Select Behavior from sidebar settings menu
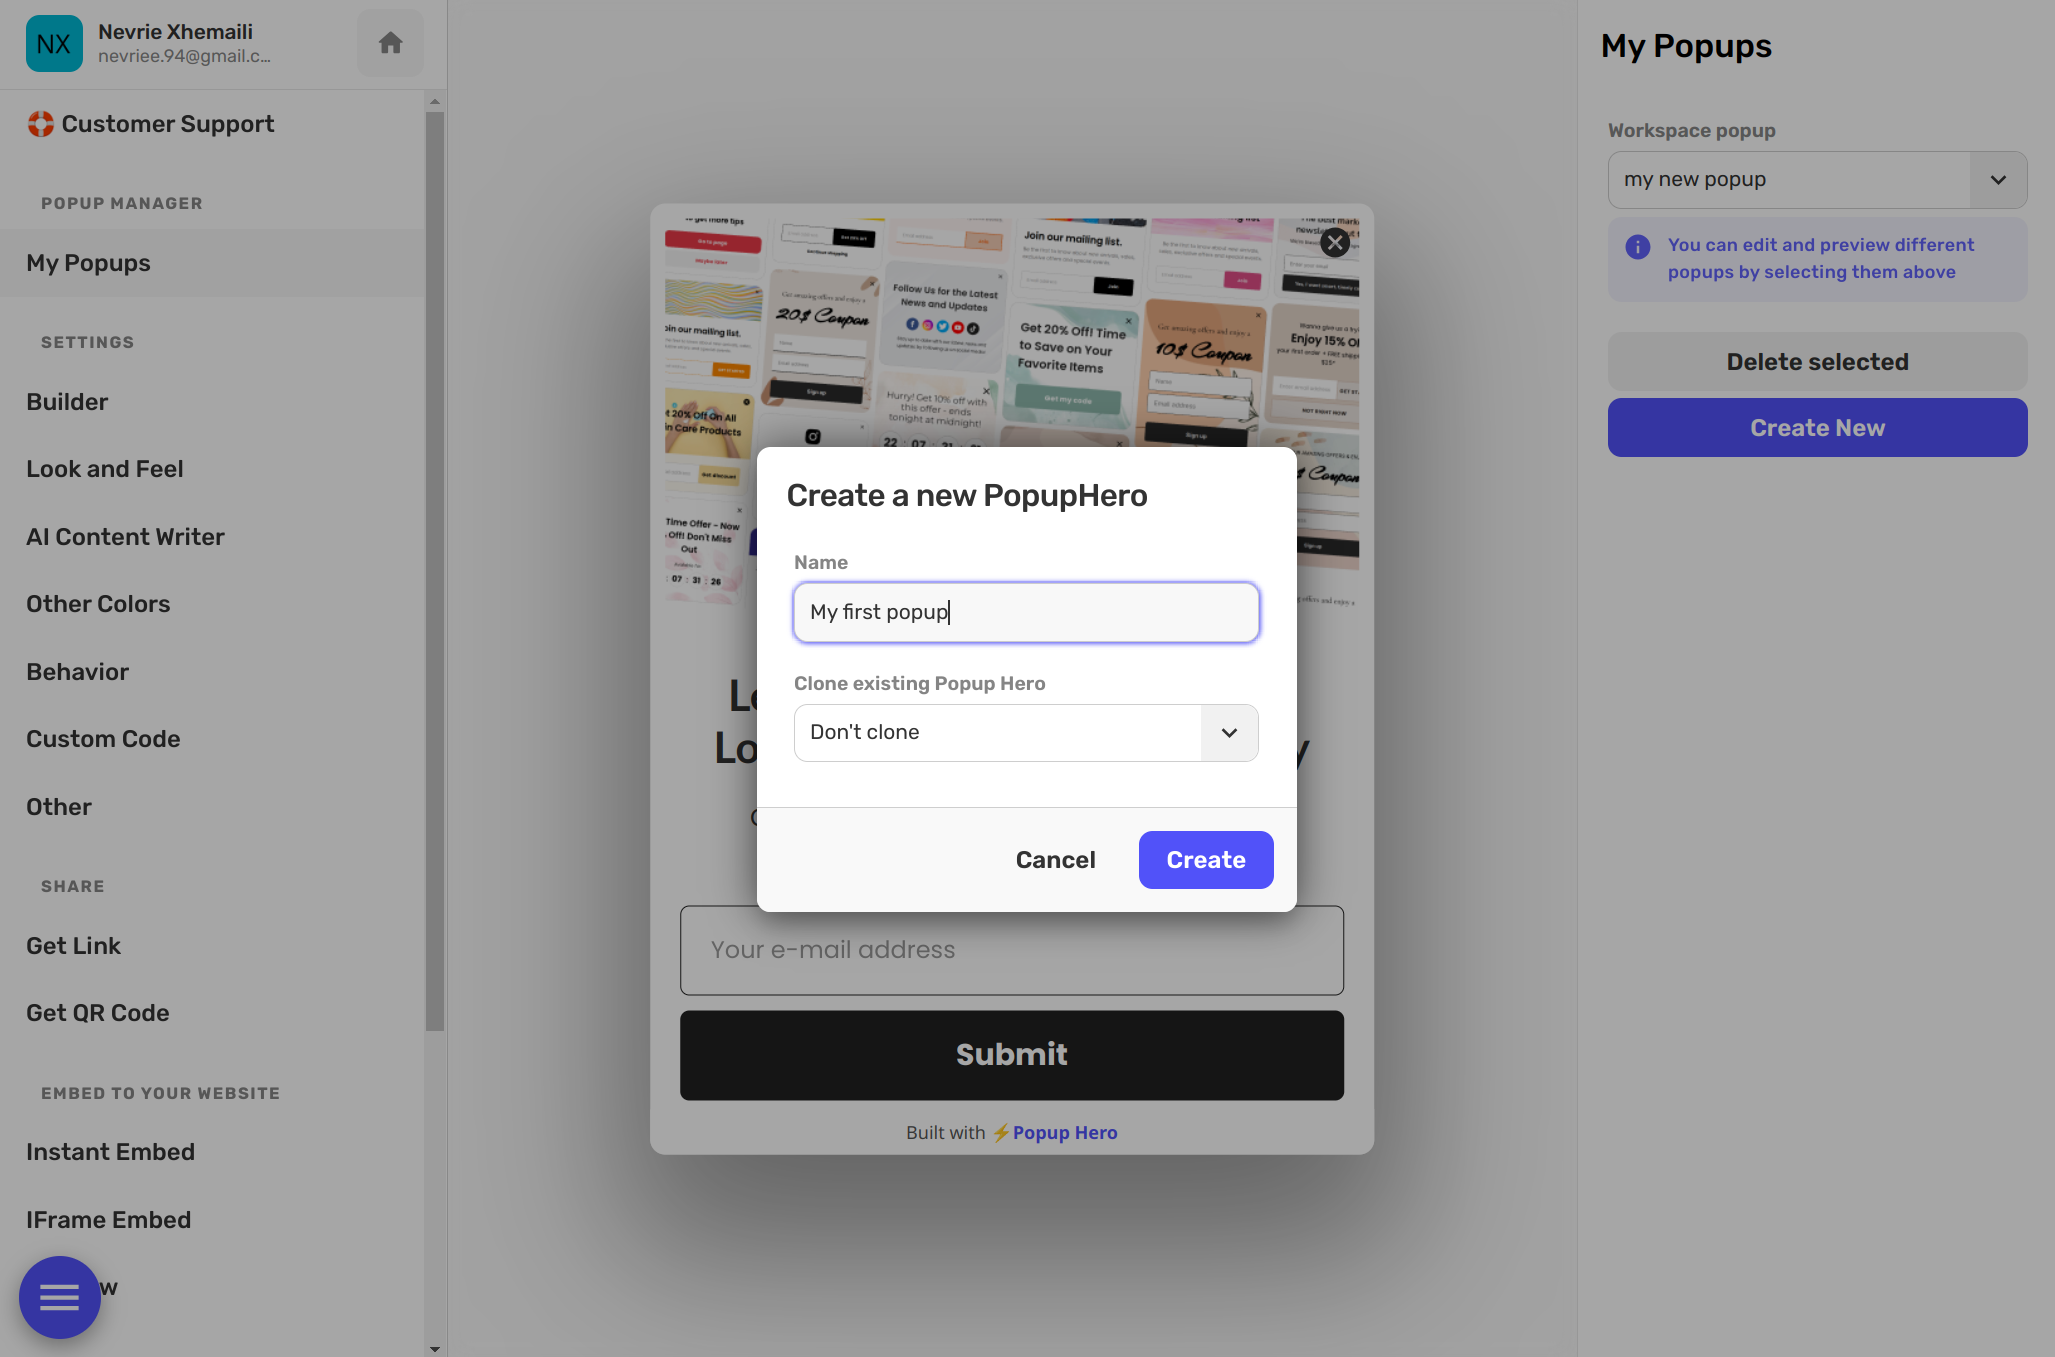This screenshot has width=2055, height=1357. [x=77, y=671]
